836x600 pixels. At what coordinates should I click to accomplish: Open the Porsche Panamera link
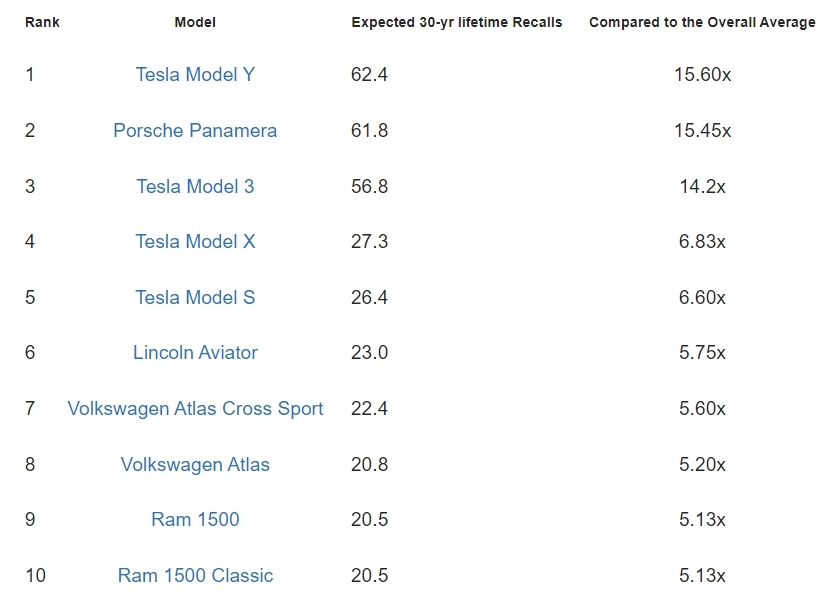coord(195,131)
